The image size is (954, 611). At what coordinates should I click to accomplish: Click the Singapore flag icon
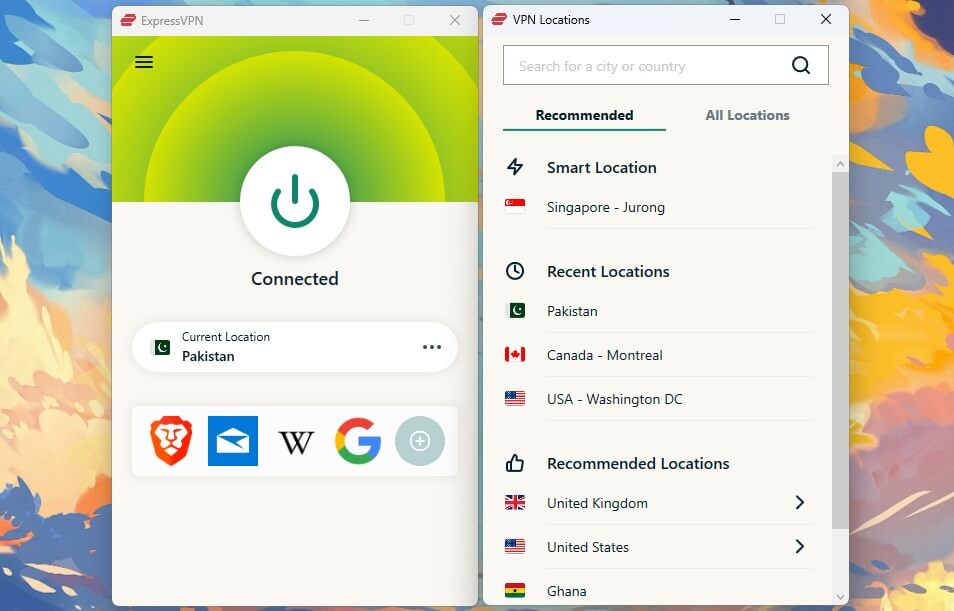(515, 206)
